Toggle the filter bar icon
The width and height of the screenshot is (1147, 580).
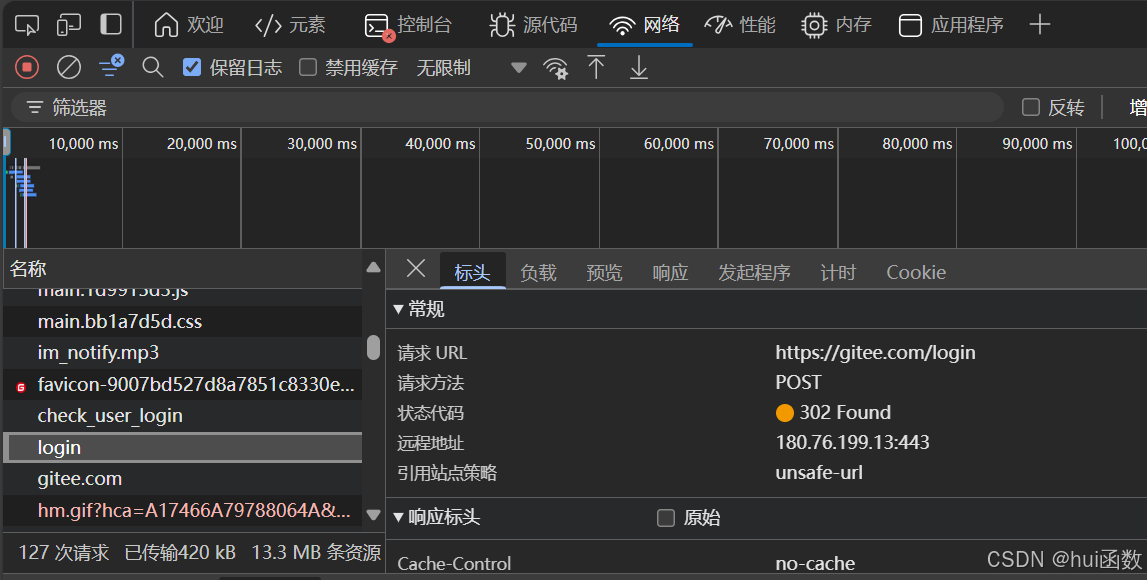pos(111,66)
